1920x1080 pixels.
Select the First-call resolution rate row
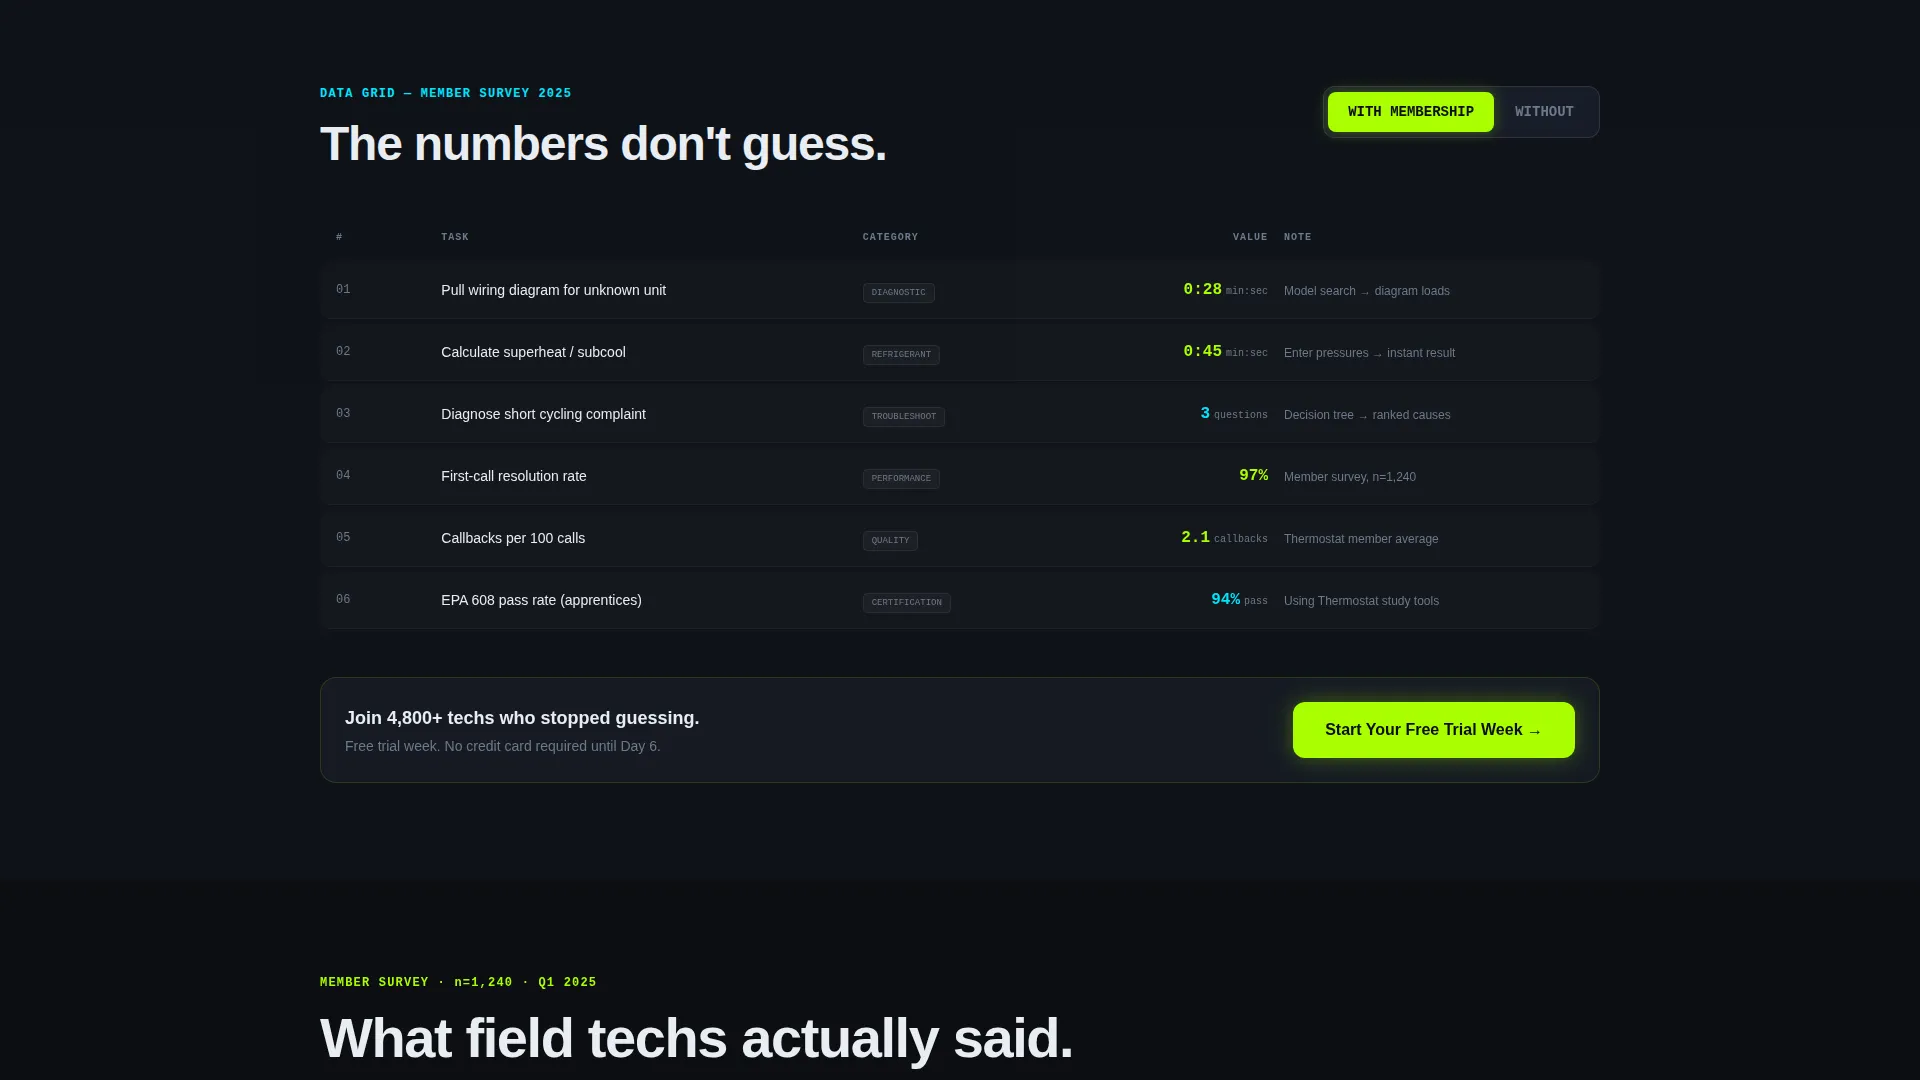coord(960,476)
